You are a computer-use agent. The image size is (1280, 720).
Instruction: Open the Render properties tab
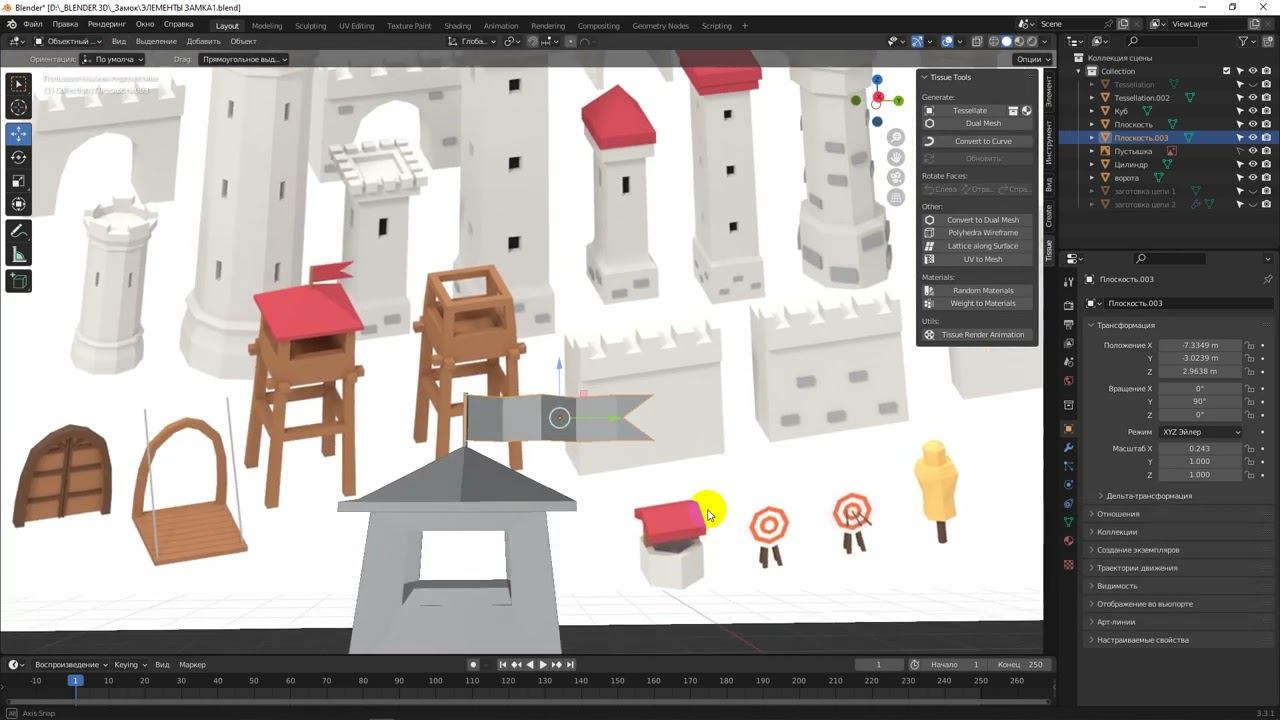point(1069,305)
